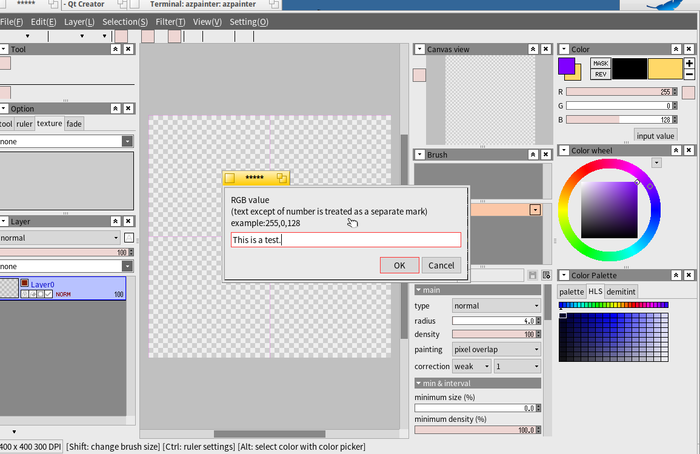
Task: Toggle the first flag box on Layer0
Action: pos(25,294)
